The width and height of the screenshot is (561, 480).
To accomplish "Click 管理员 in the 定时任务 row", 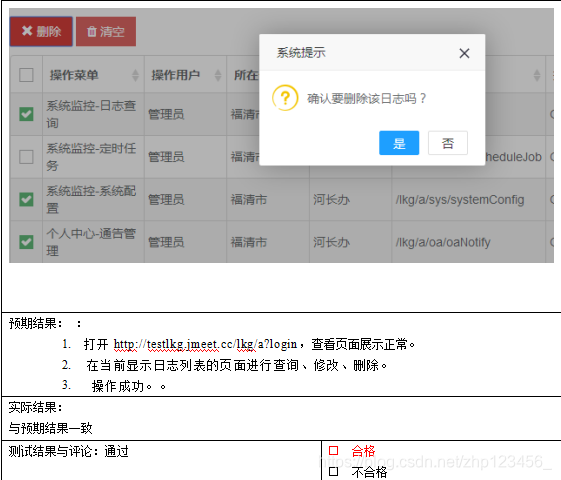I will tap(166, 157).
